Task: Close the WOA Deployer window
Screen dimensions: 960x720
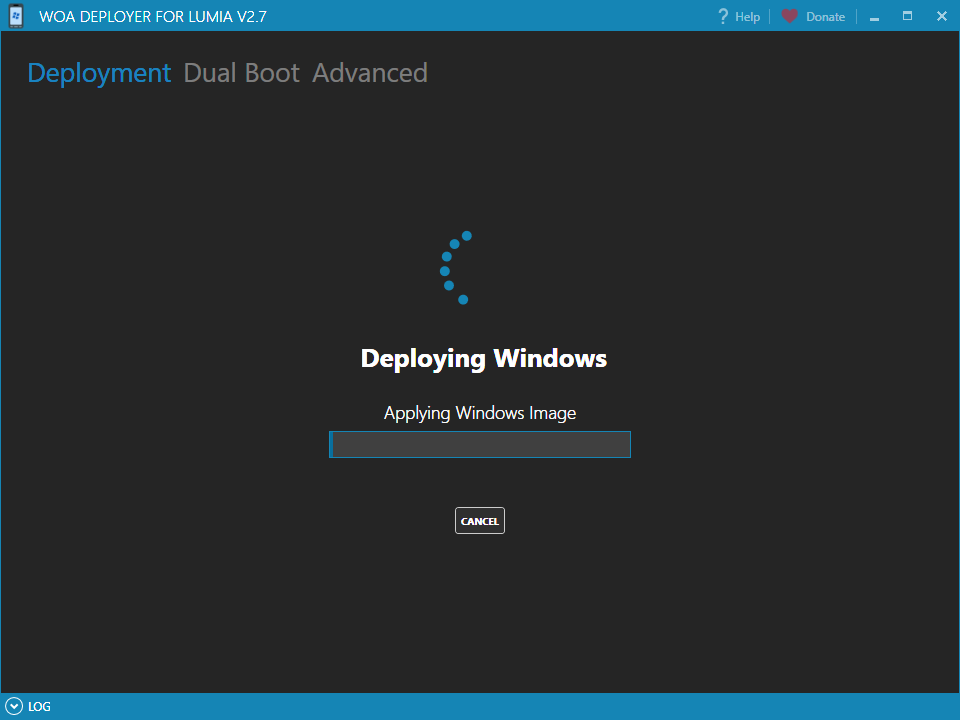Action: 942,16
